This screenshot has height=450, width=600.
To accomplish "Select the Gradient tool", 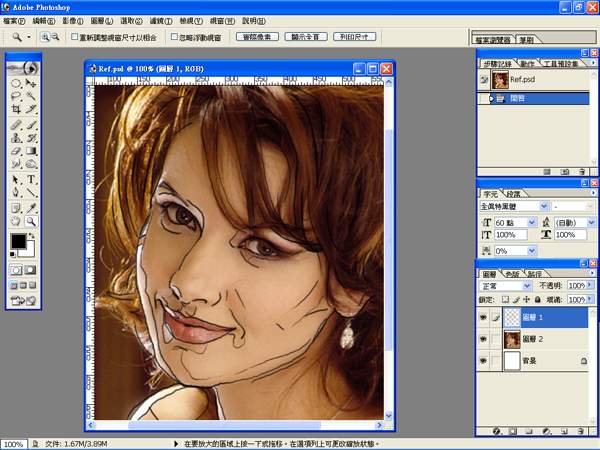I will [31, 151].
